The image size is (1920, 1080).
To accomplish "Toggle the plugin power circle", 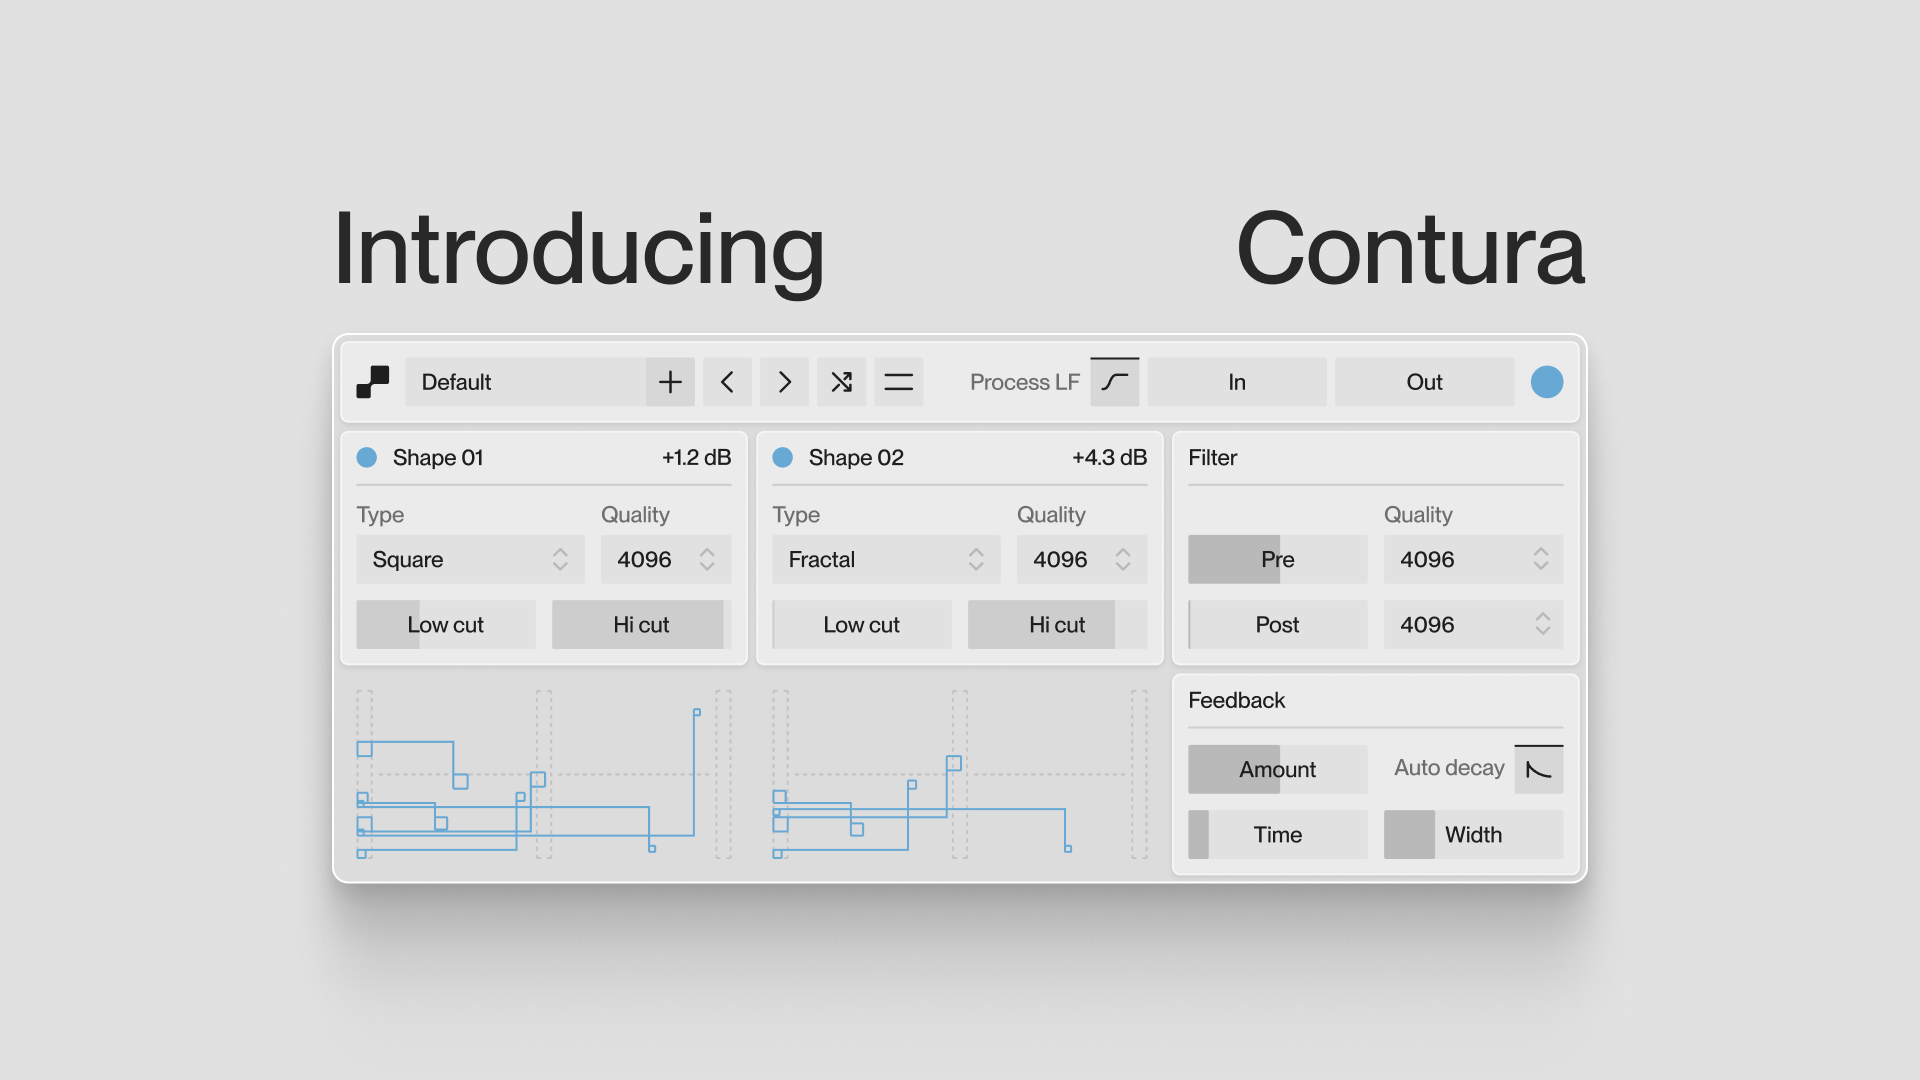I will tap(1547, 382).
